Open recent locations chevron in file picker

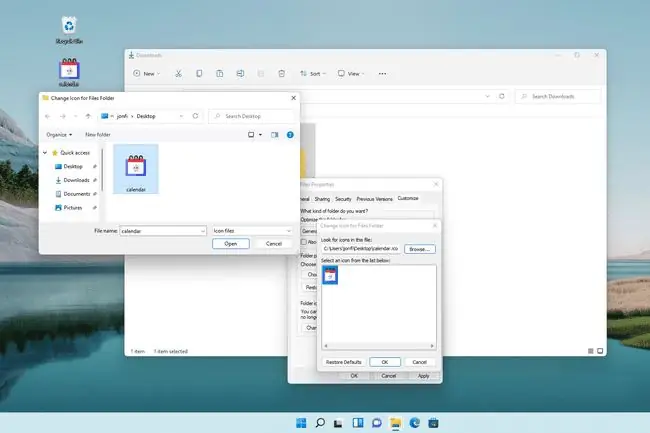(x=75, y=116)
